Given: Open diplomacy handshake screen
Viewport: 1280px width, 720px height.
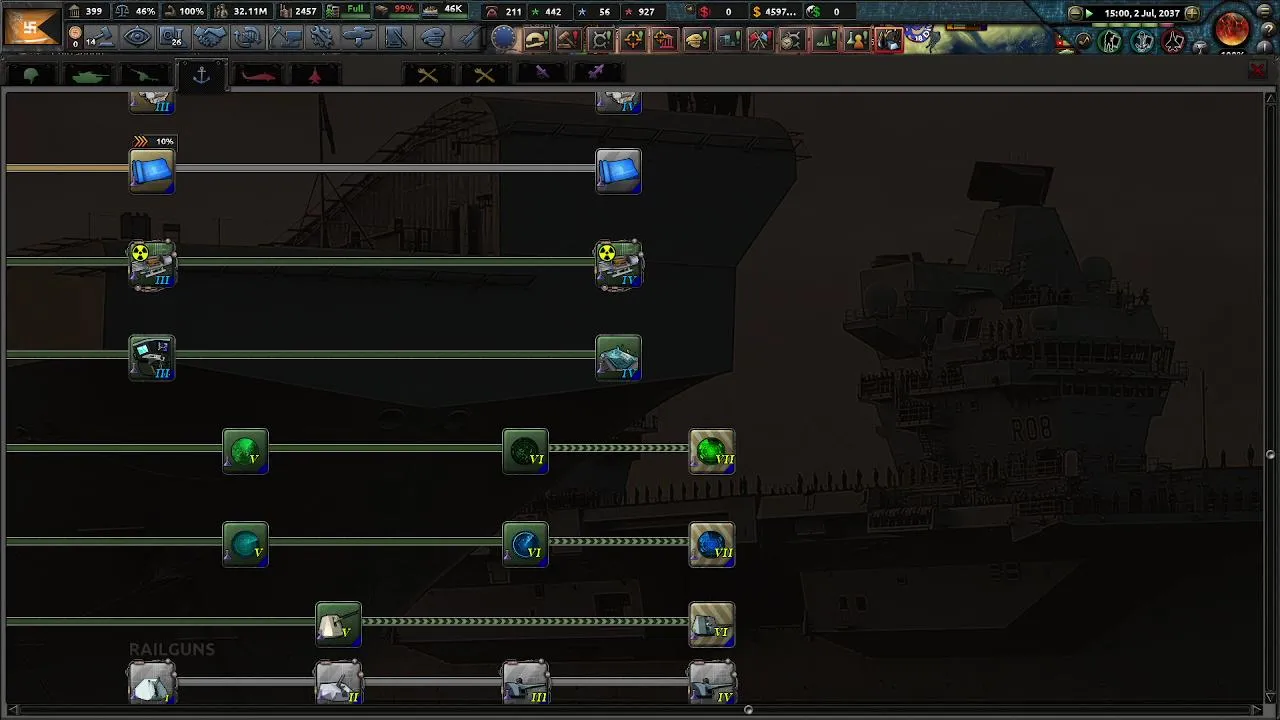Looking at the screenshot, I should (210, 38).
